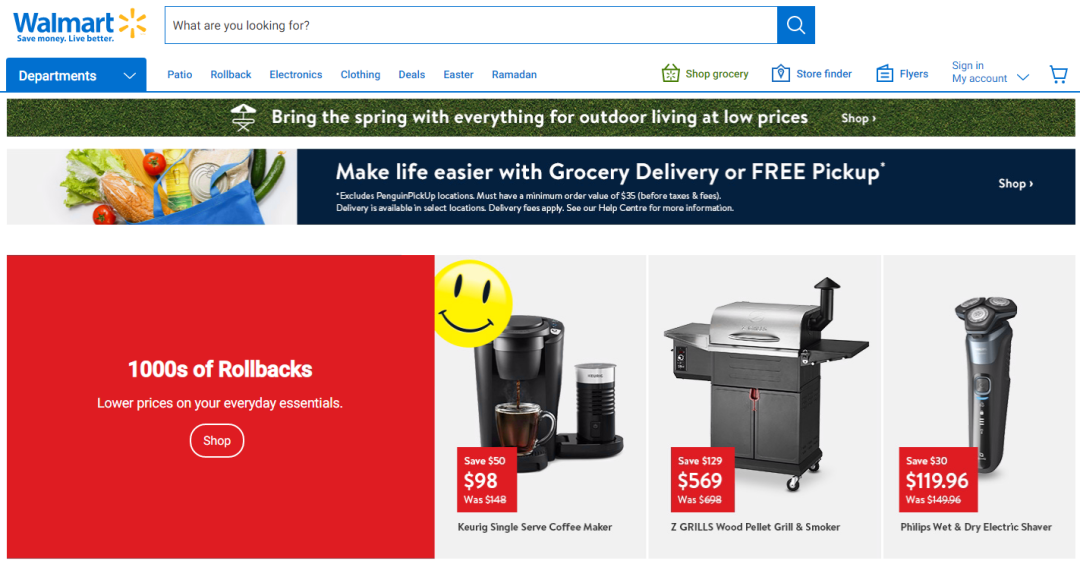The height and width of the screenshot is (567, 1080).
Task: Expand the Departments dropdown menu
Action: click(x=76, y=75)
